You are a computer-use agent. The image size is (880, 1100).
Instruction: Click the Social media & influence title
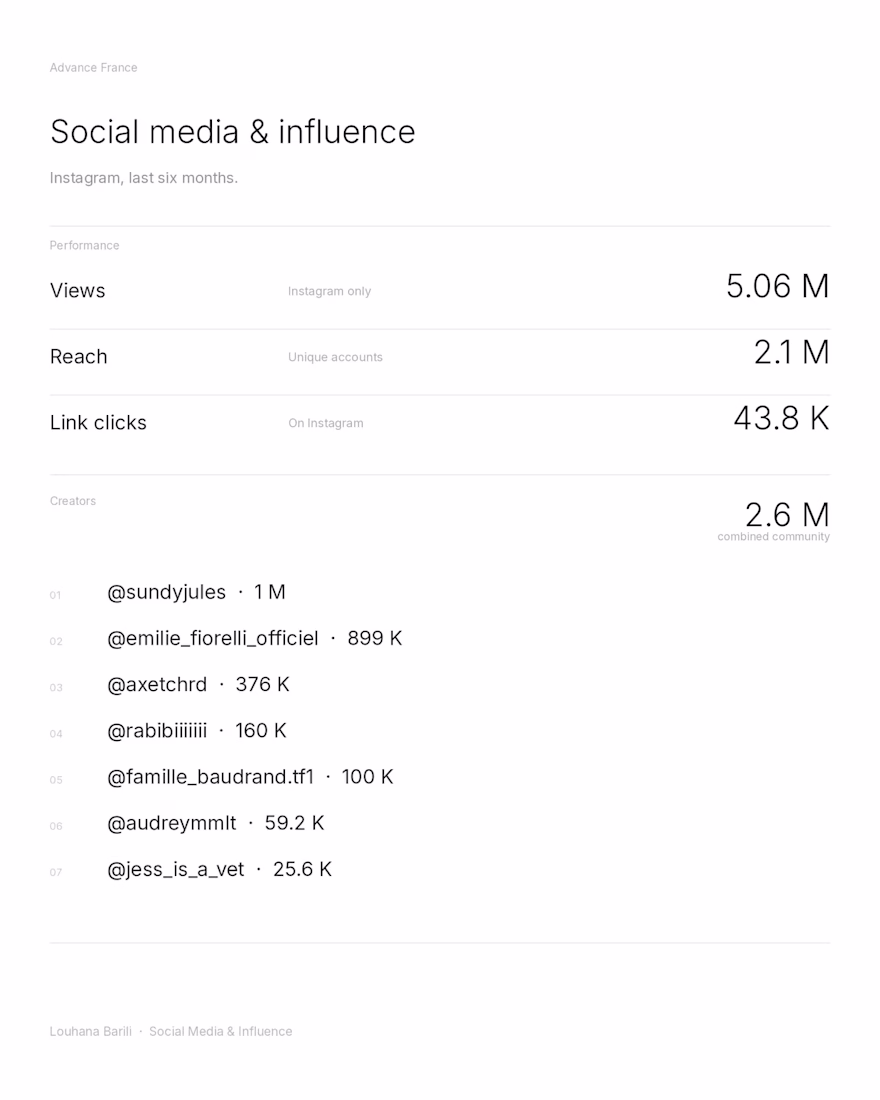click(232, 132)
